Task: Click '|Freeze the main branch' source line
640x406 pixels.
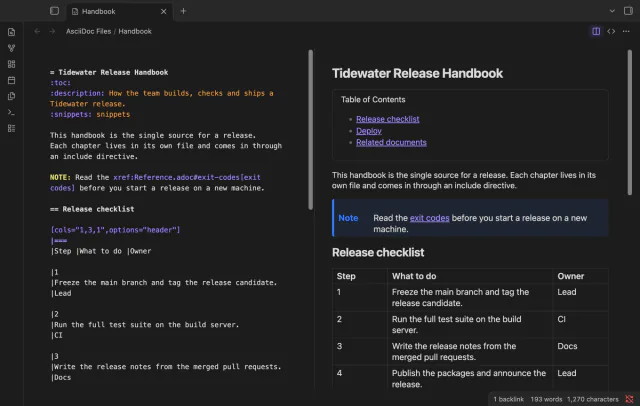Action: click(x=164, y=282)
